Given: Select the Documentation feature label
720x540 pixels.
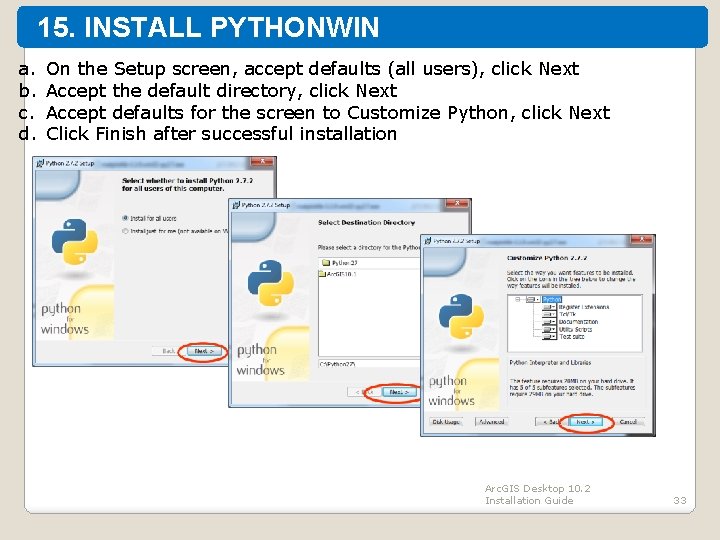Looking at the screenshot, I should (579, 322).
